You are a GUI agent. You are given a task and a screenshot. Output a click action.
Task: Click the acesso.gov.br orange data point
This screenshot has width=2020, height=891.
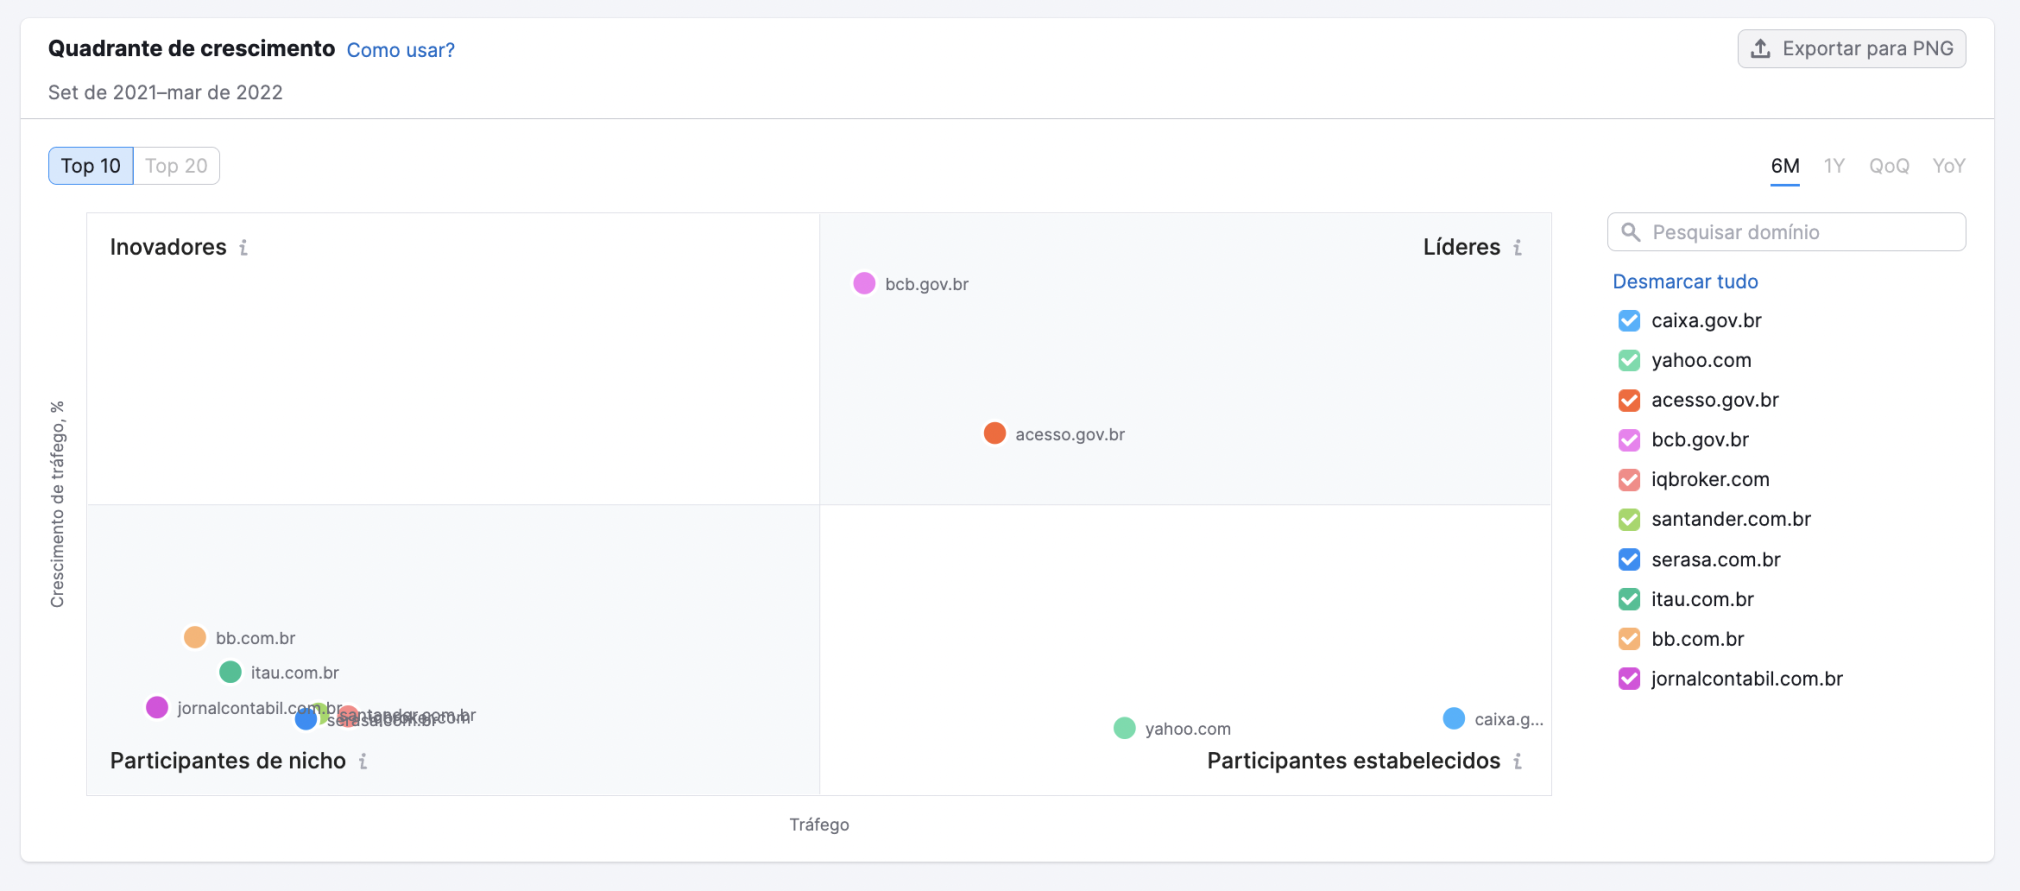[x=994, y=433]
